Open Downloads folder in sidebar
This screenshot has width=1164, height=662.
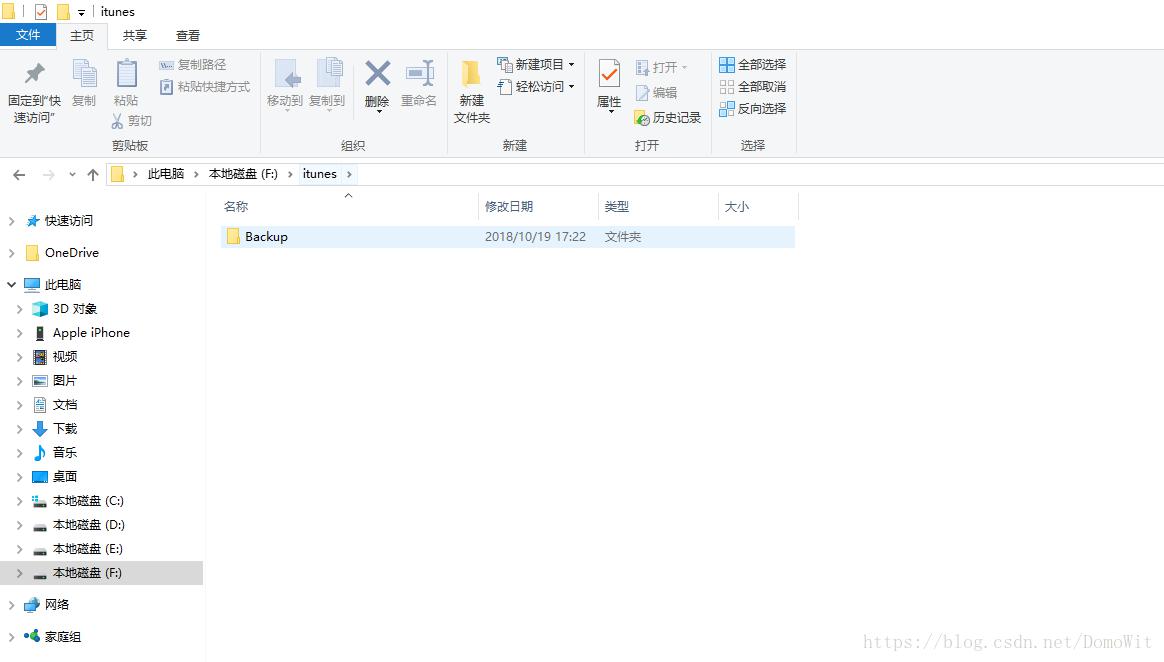pyautogui.click(x=56, y=428)
